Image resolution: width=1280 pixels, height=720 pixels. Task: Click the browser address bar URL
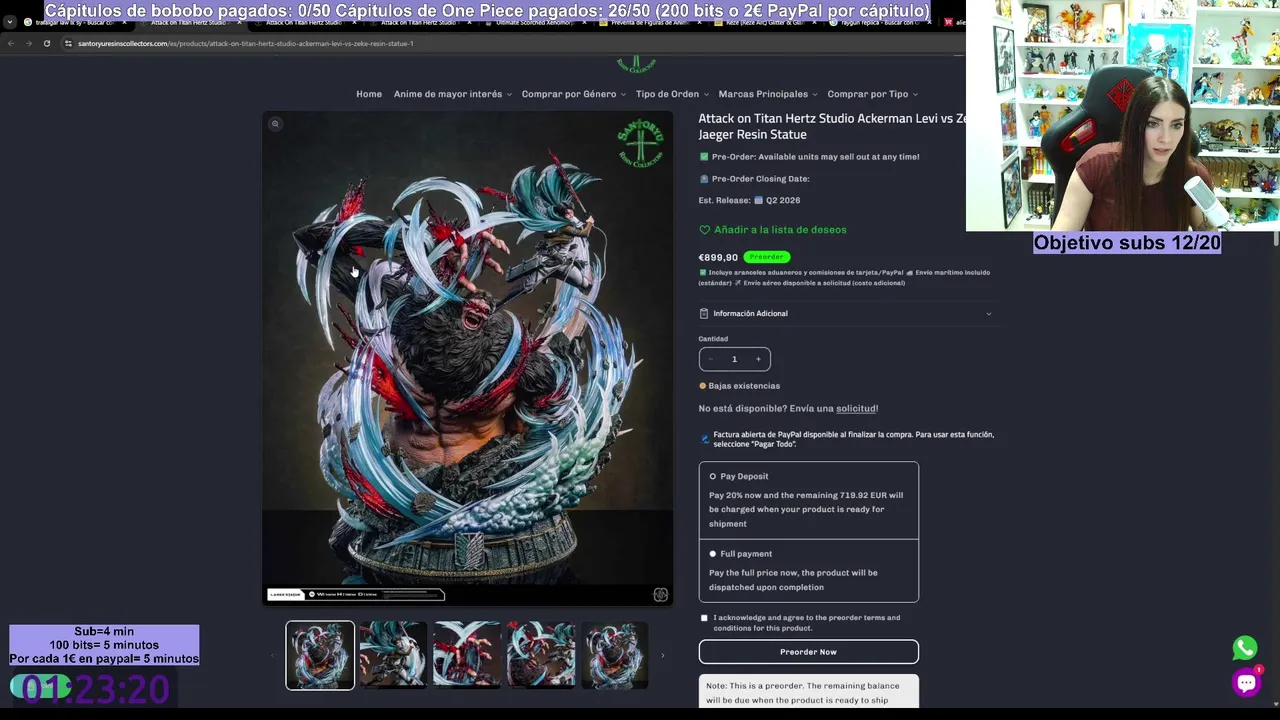click(x=246, y=43)
